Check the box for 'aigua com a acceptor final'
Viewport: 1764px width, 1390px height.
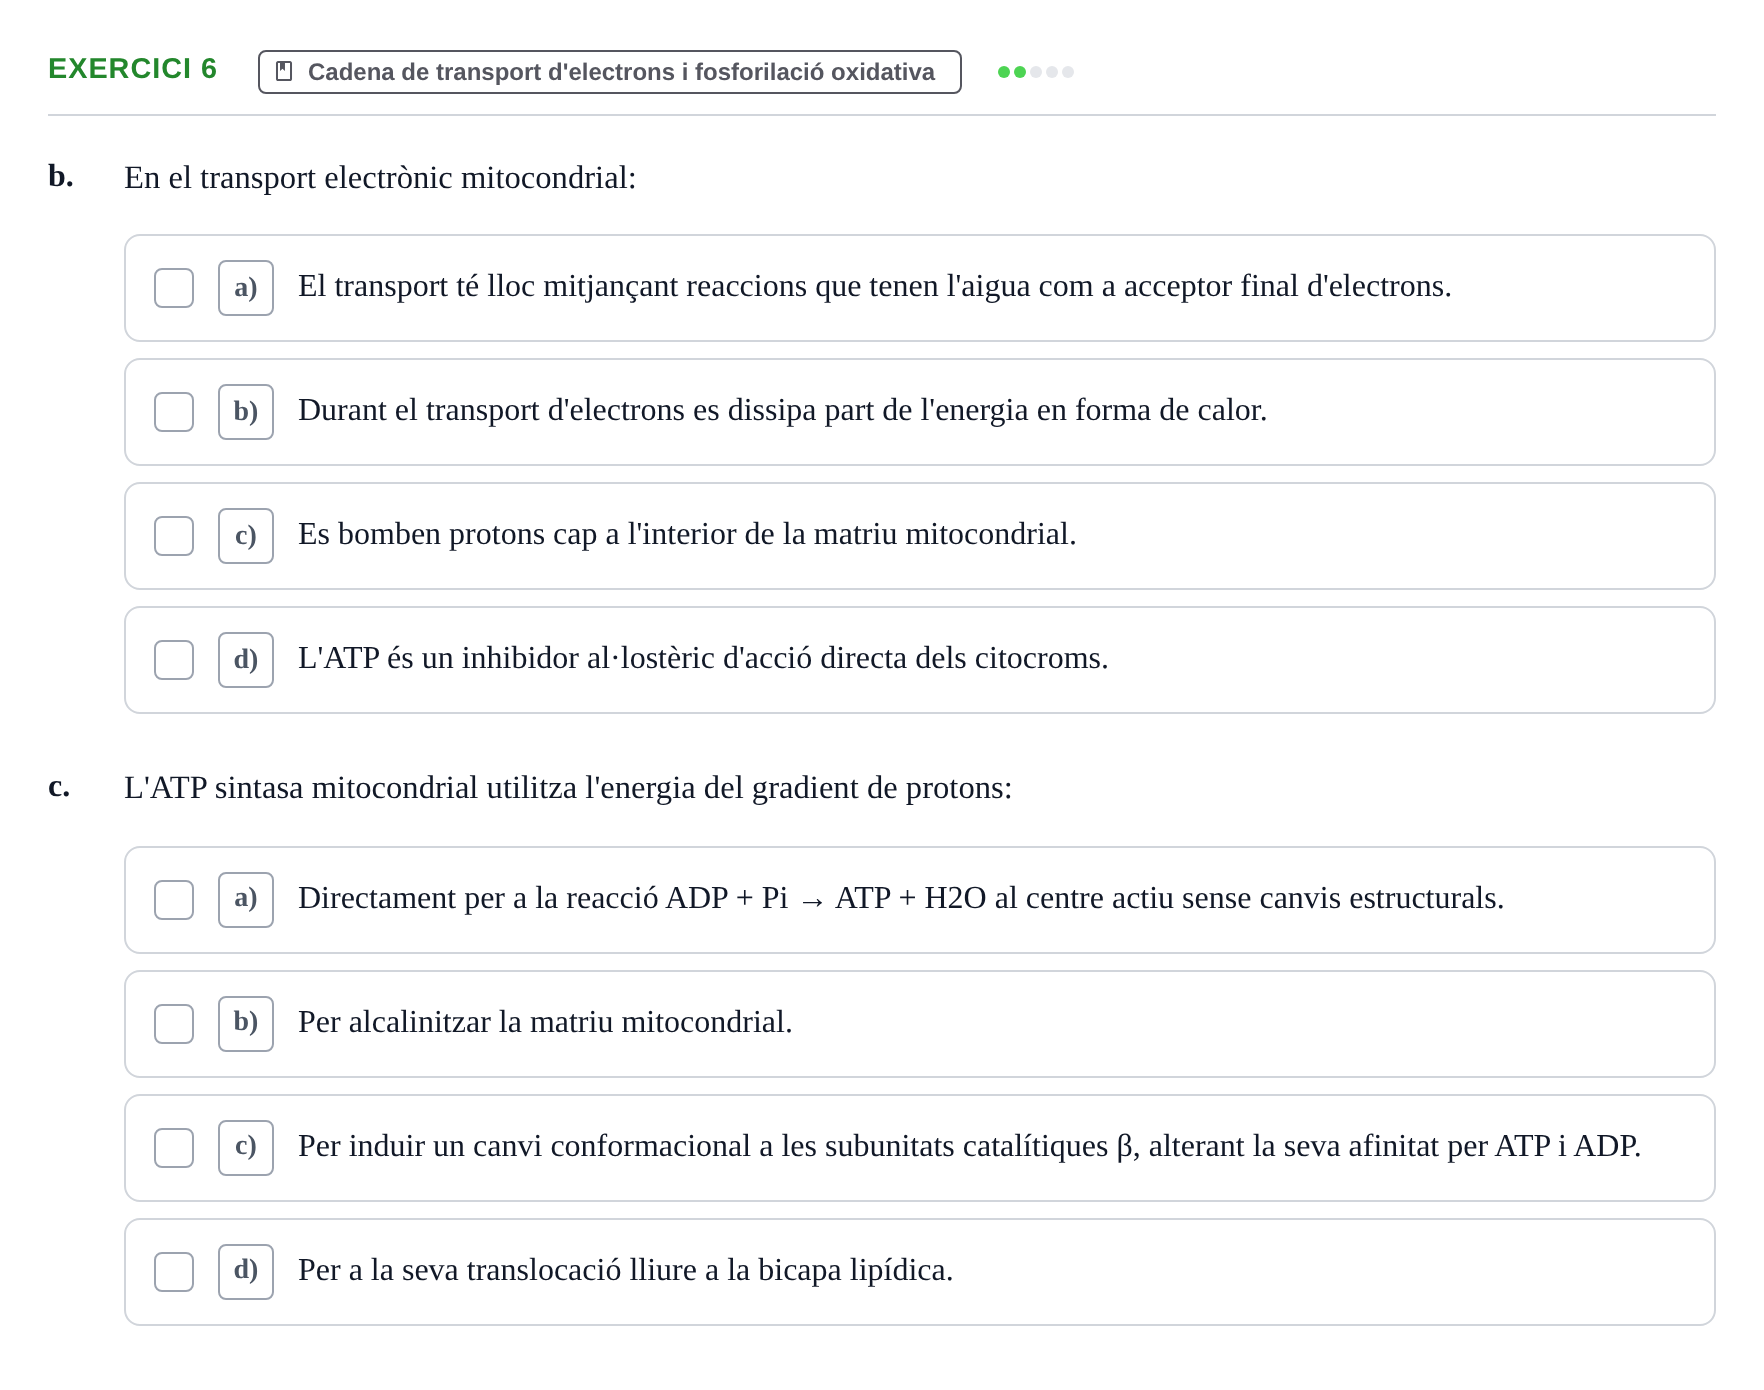[x=174, y=288]
